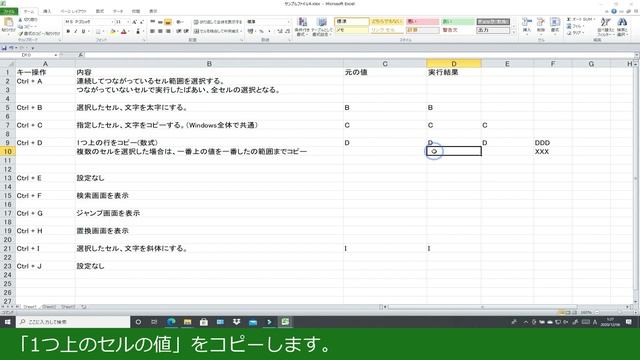Screen dimensions: 640x360
Task: Click the text orientation icon
Action: point(179,22)
